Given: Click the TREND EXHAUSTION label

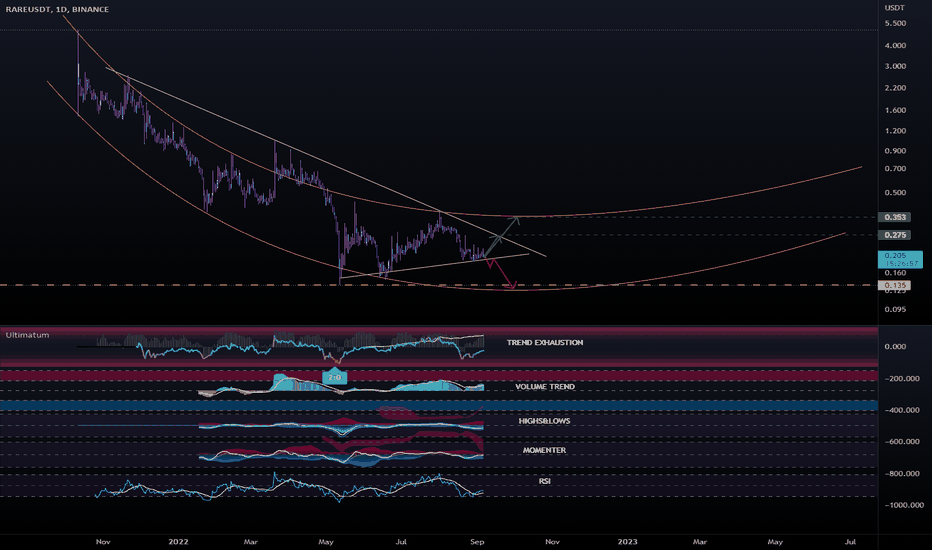Looking at the screenshot, I should 544,342.
